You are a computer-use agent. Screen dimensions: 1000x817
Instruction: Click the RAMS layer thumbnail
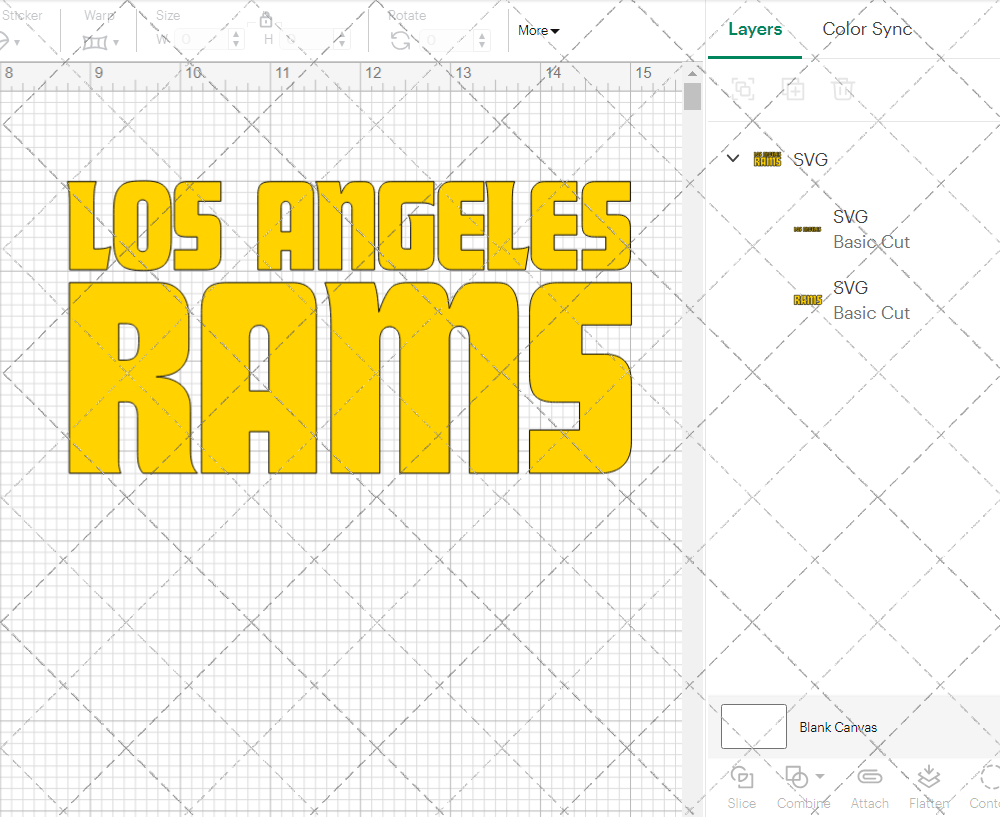click(x=807, y=300)
